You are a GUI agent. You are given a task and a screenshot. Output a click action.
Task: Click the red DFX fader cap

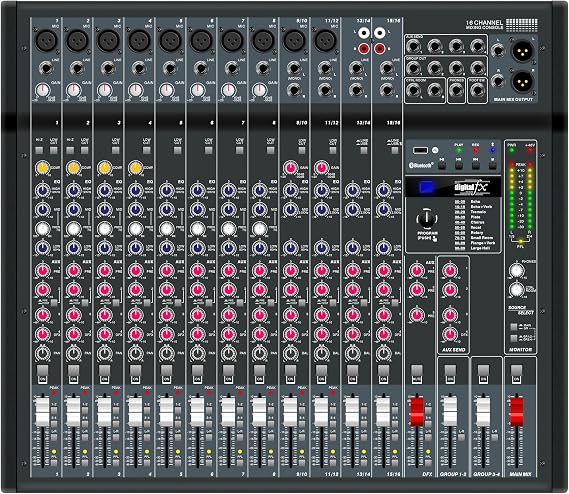pos(417,412)
